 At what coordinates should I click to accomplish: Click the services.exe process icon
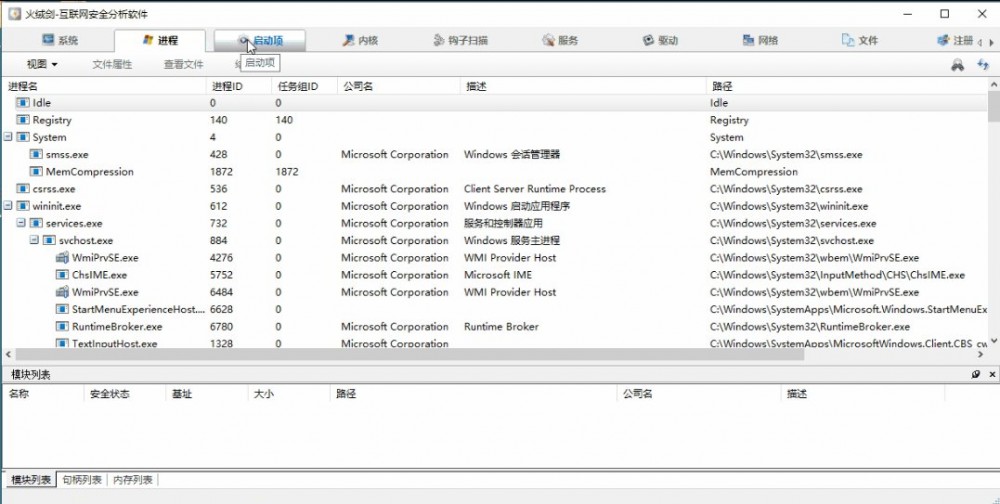pos(36,223)
